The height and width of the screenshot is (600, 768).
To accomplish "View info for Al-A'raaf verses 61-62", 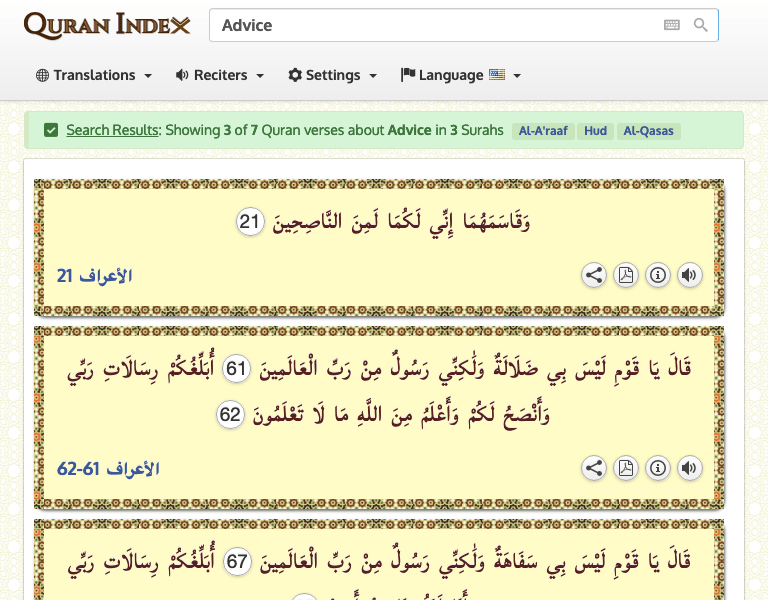I will 658,467.
